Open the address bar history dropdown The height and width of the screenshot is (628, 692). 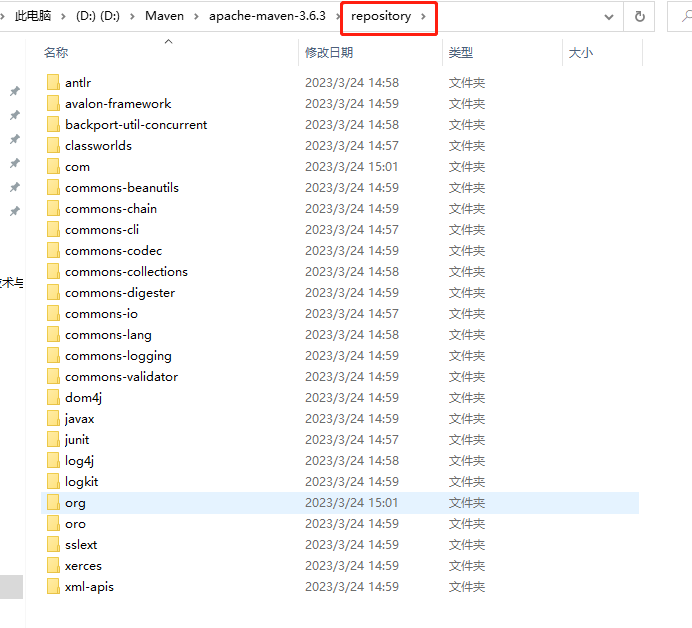(609, 17)
